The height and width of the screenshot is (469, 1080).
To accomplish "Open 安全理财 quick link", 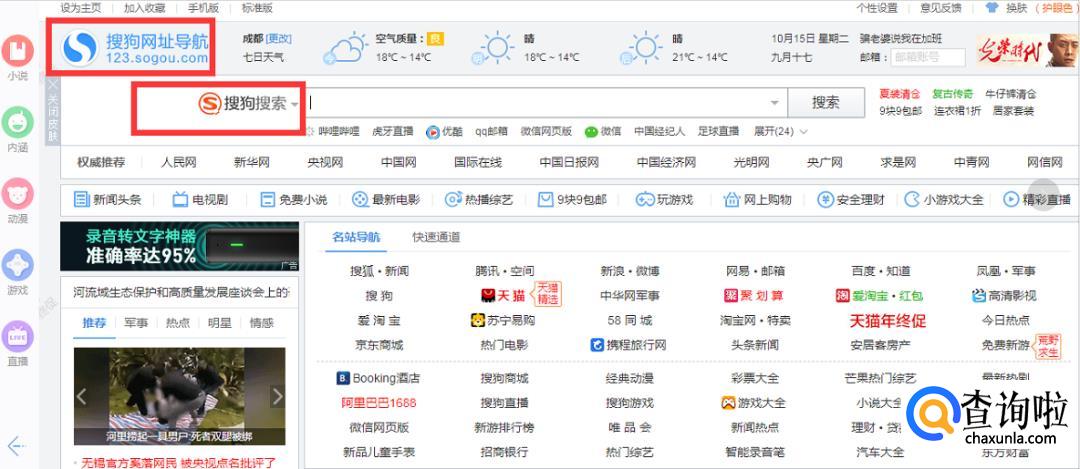I will (851, 200).
